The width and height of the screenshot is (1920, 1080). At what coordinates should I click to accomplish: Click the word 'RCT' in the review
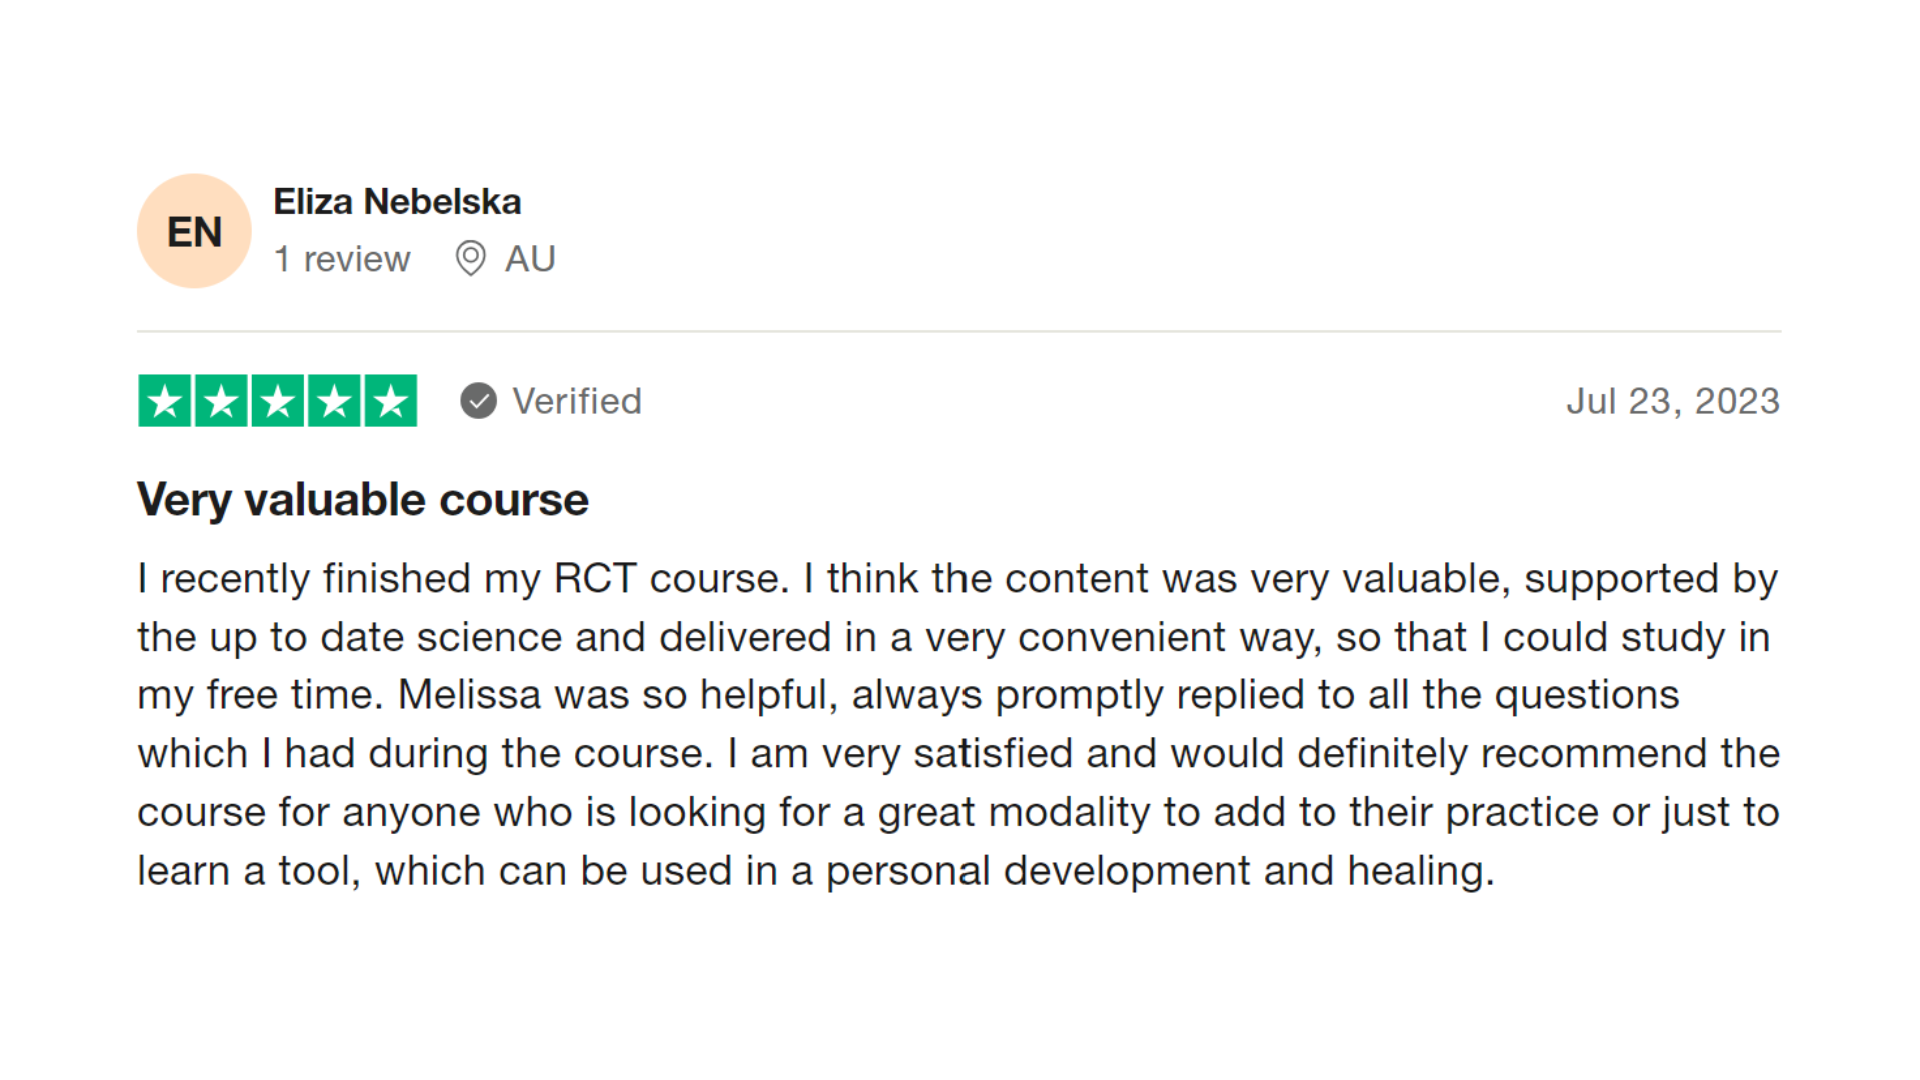595,578
